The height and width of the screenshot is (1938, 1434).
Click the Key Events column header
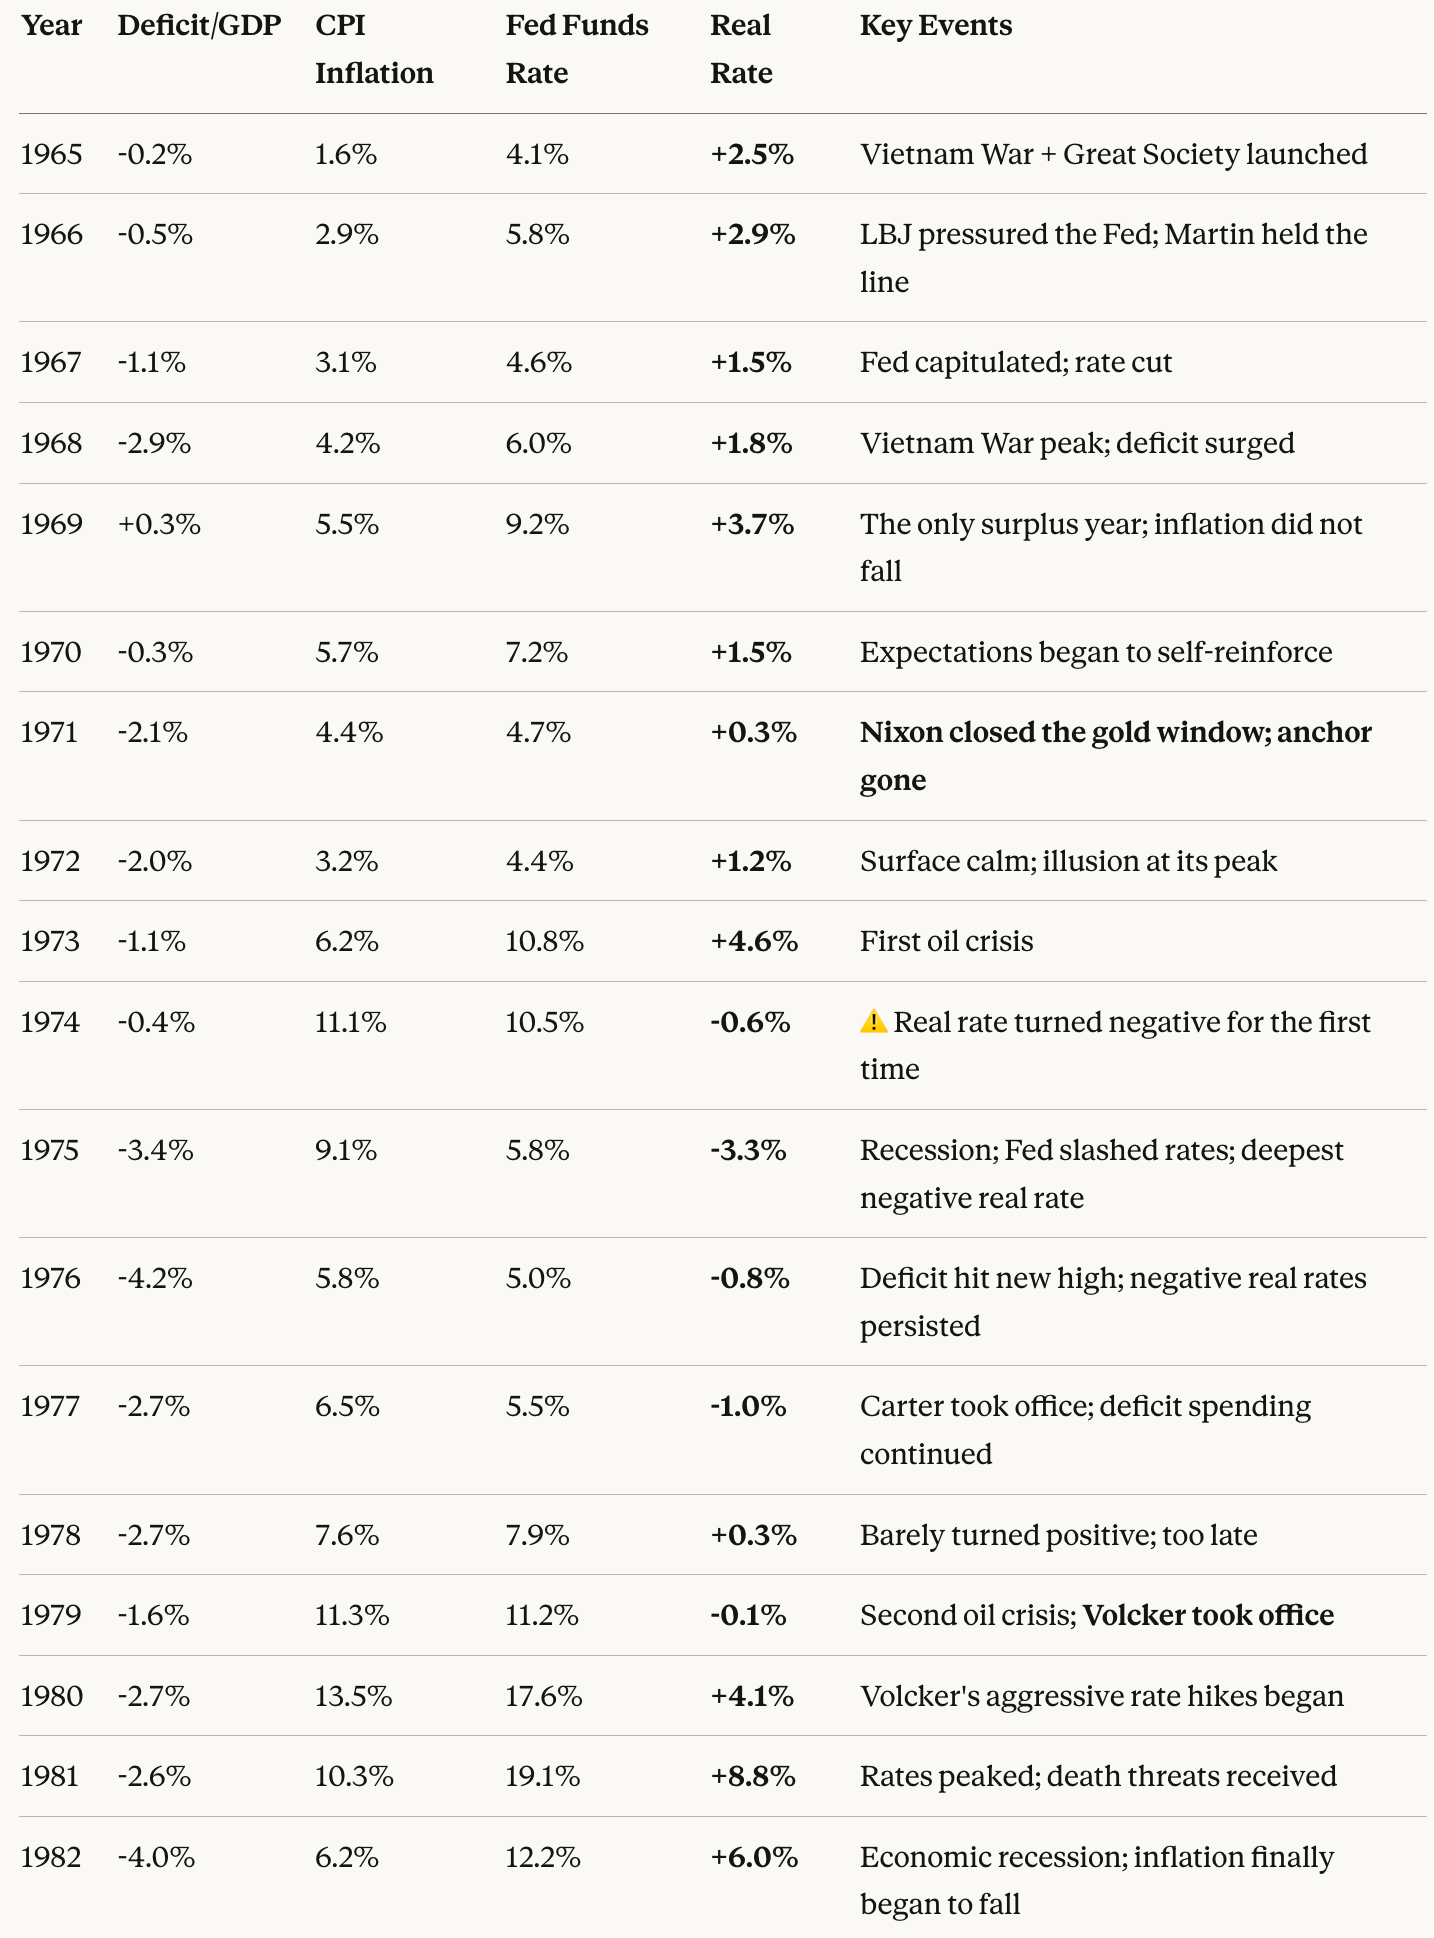point(936,26)
